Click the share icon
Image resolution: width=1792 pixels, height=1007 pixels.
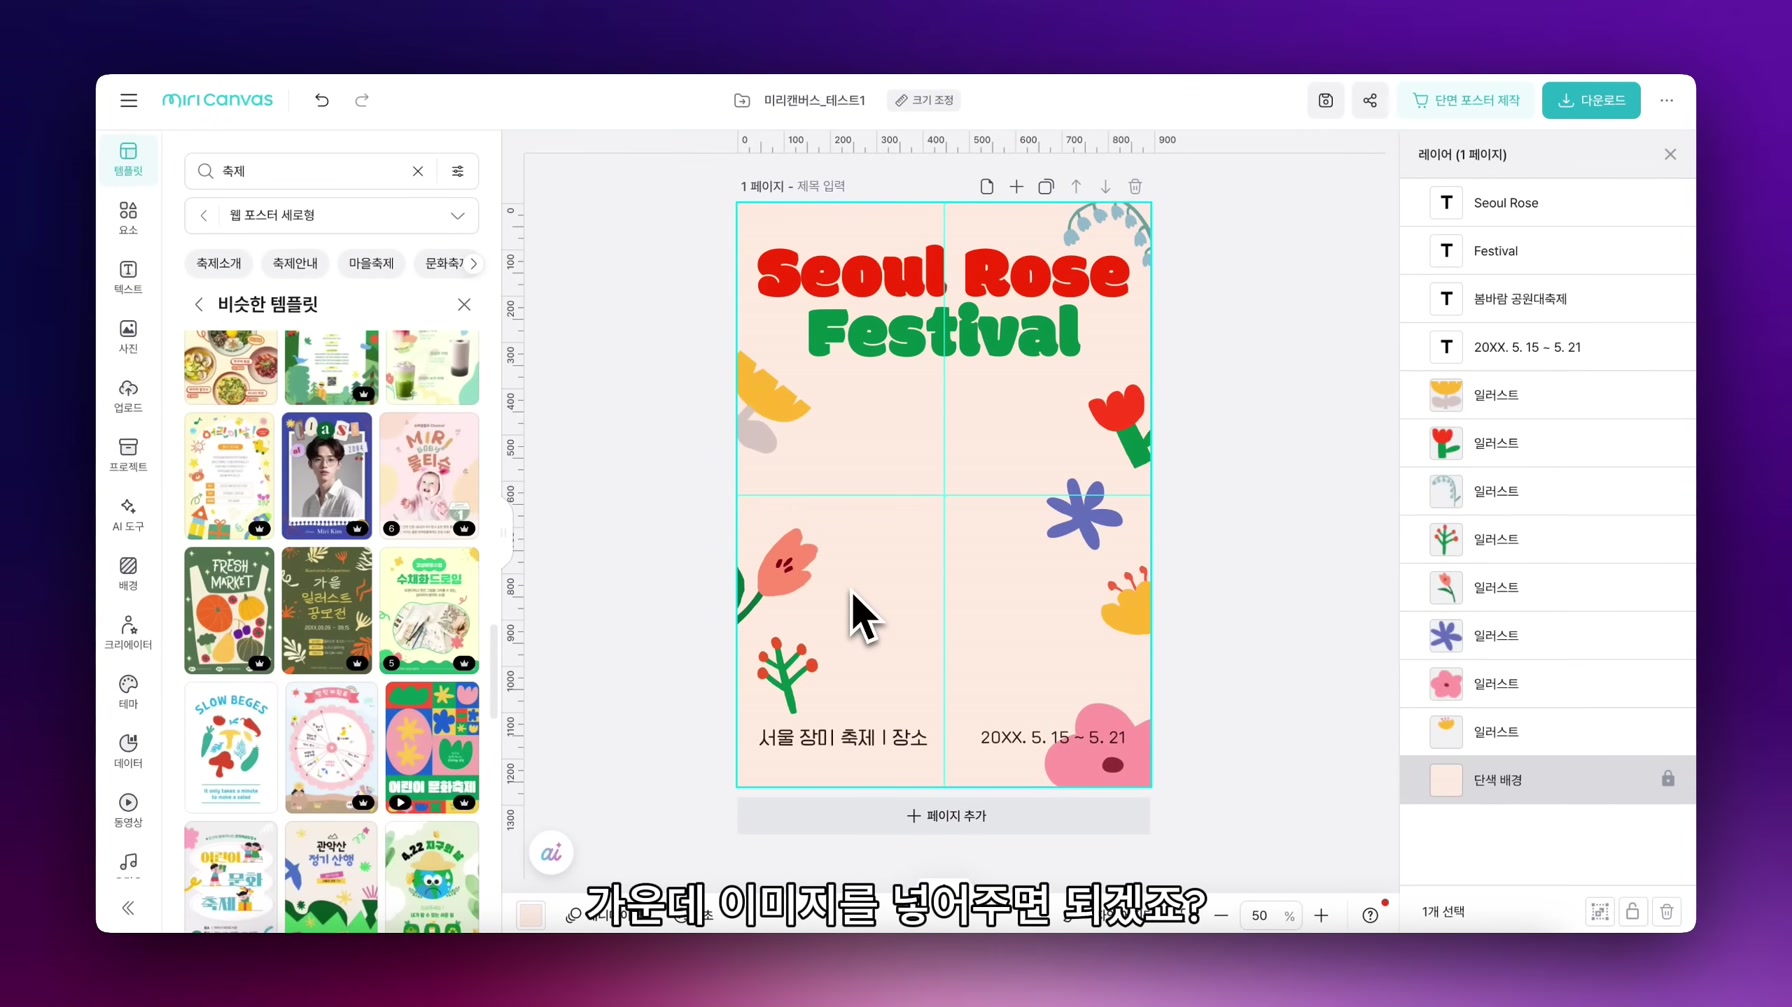(1370, 100)
